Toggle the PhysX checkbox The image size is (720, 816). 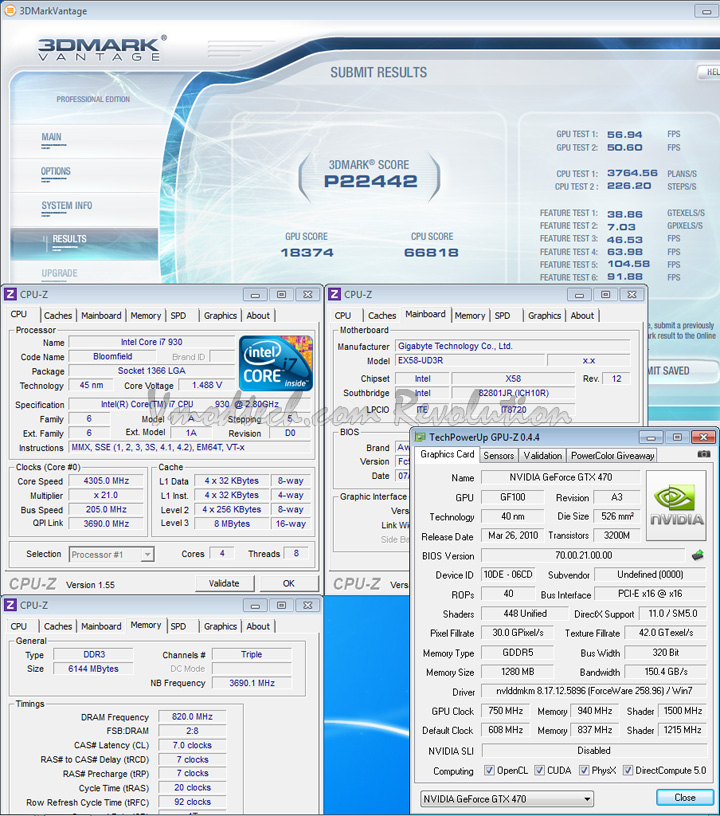pyautogui.click(x=584, y=770)
